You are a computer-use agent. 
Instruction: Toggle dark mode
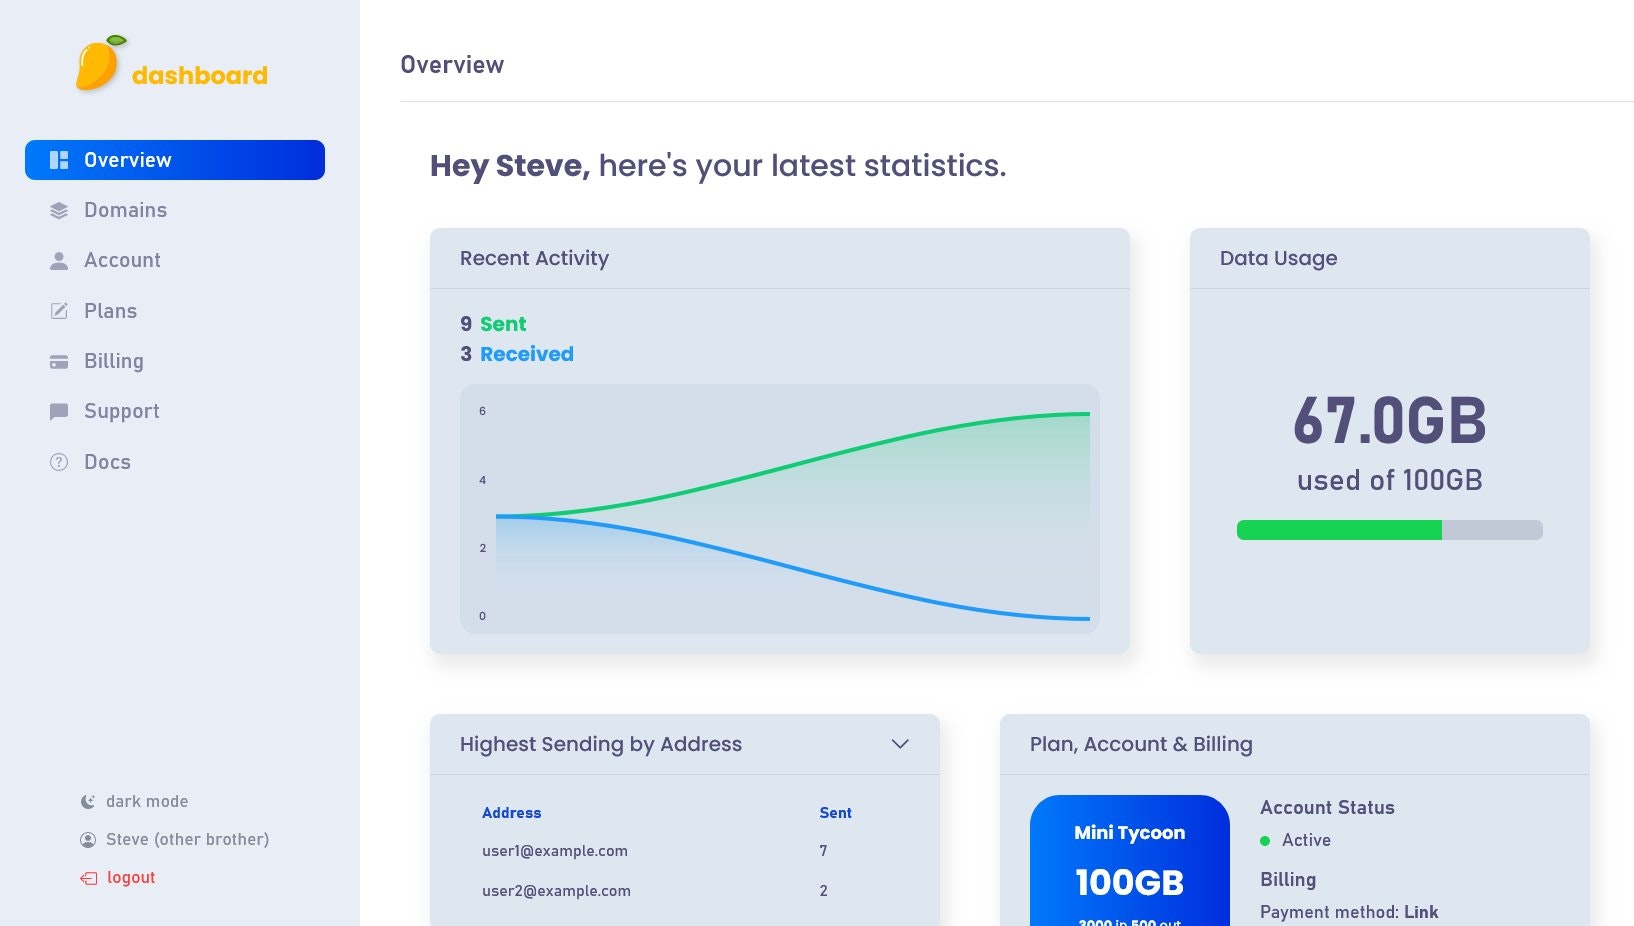coord(134,801)
